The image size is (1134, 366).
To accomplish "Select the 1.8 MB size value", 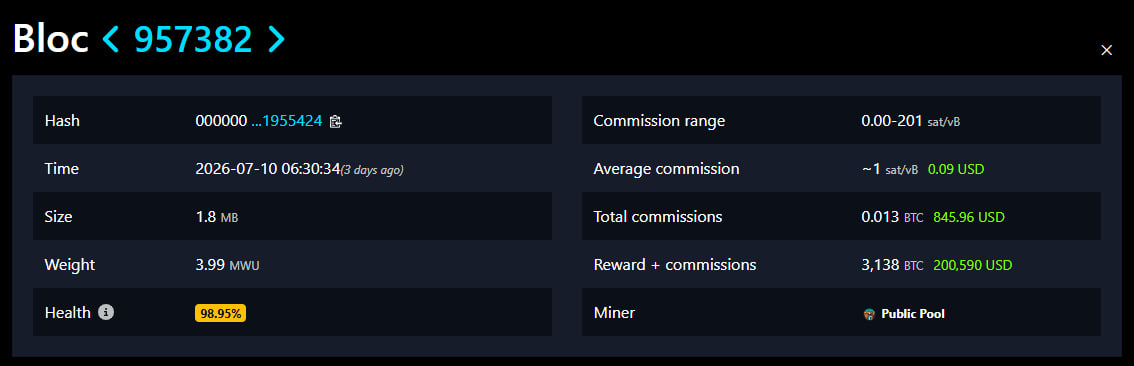I will click(216, 217).
